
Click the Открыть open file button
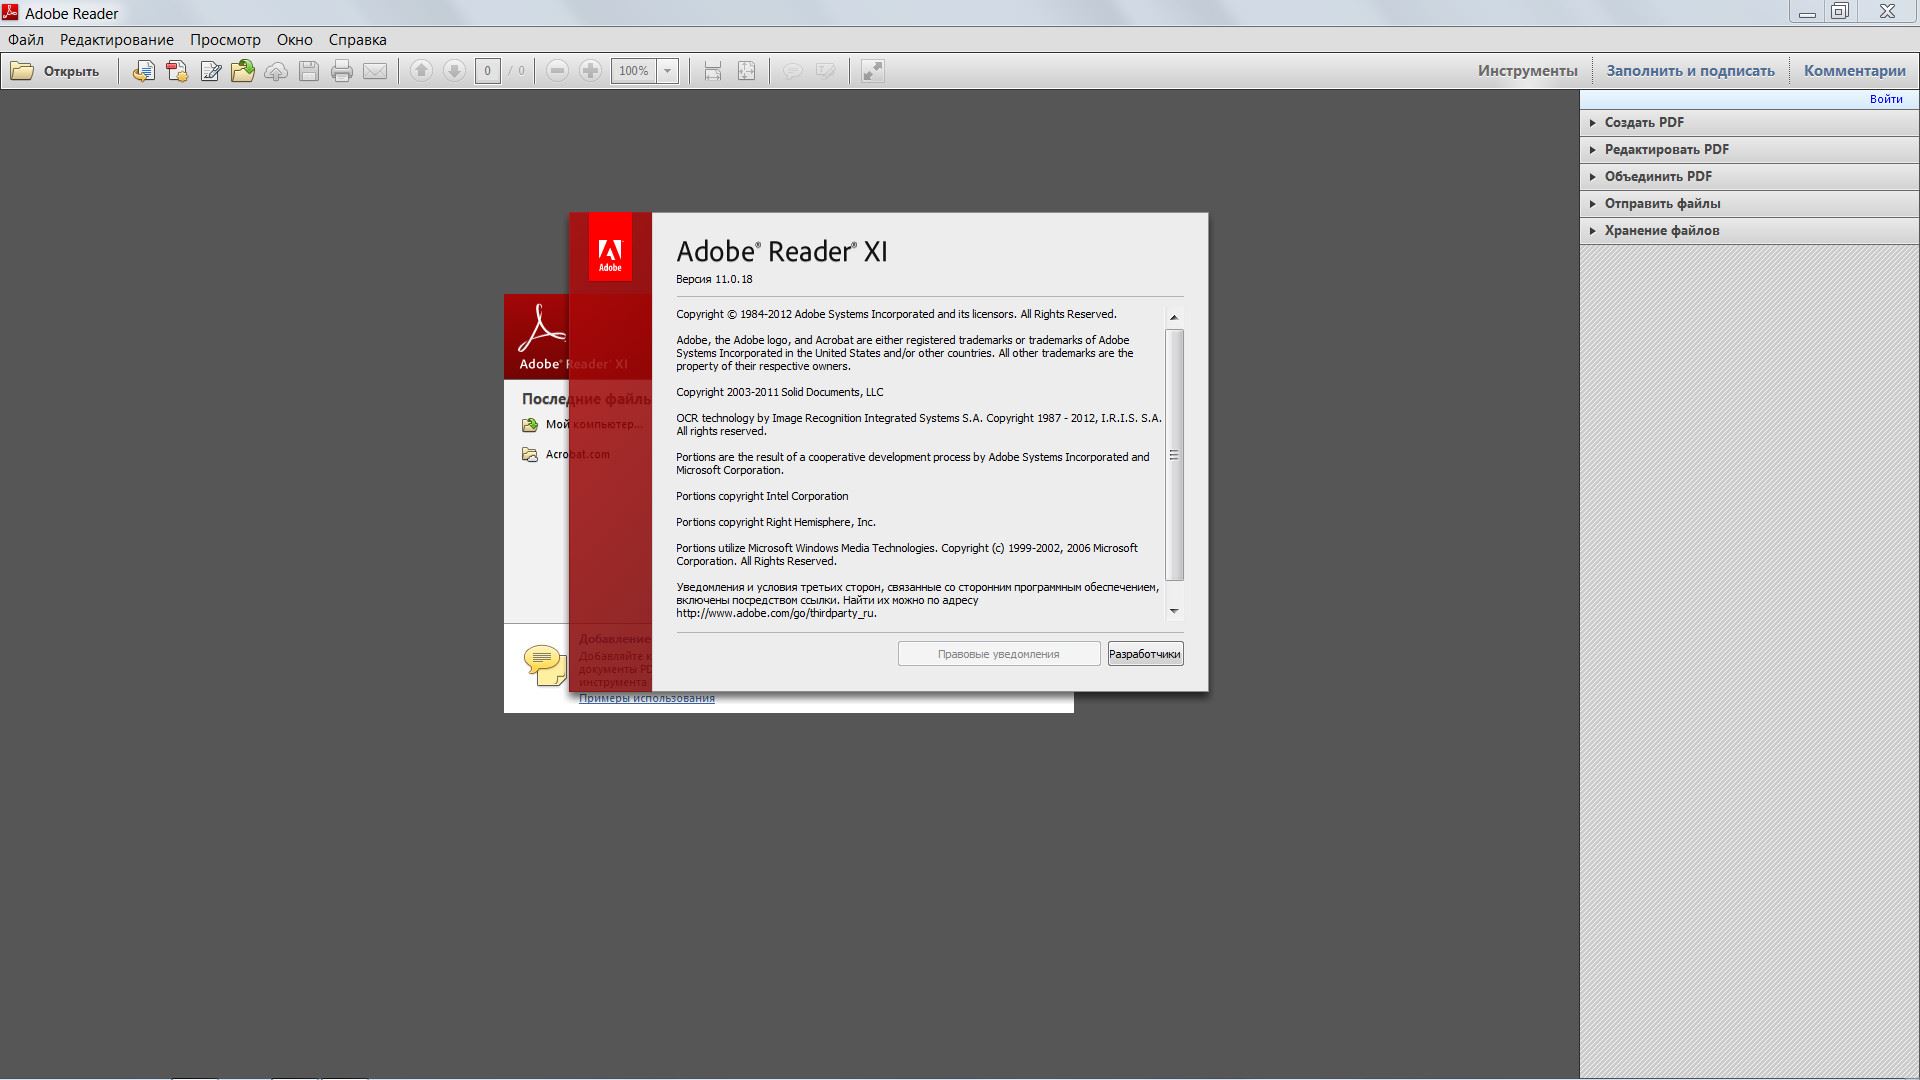[55, 71]
